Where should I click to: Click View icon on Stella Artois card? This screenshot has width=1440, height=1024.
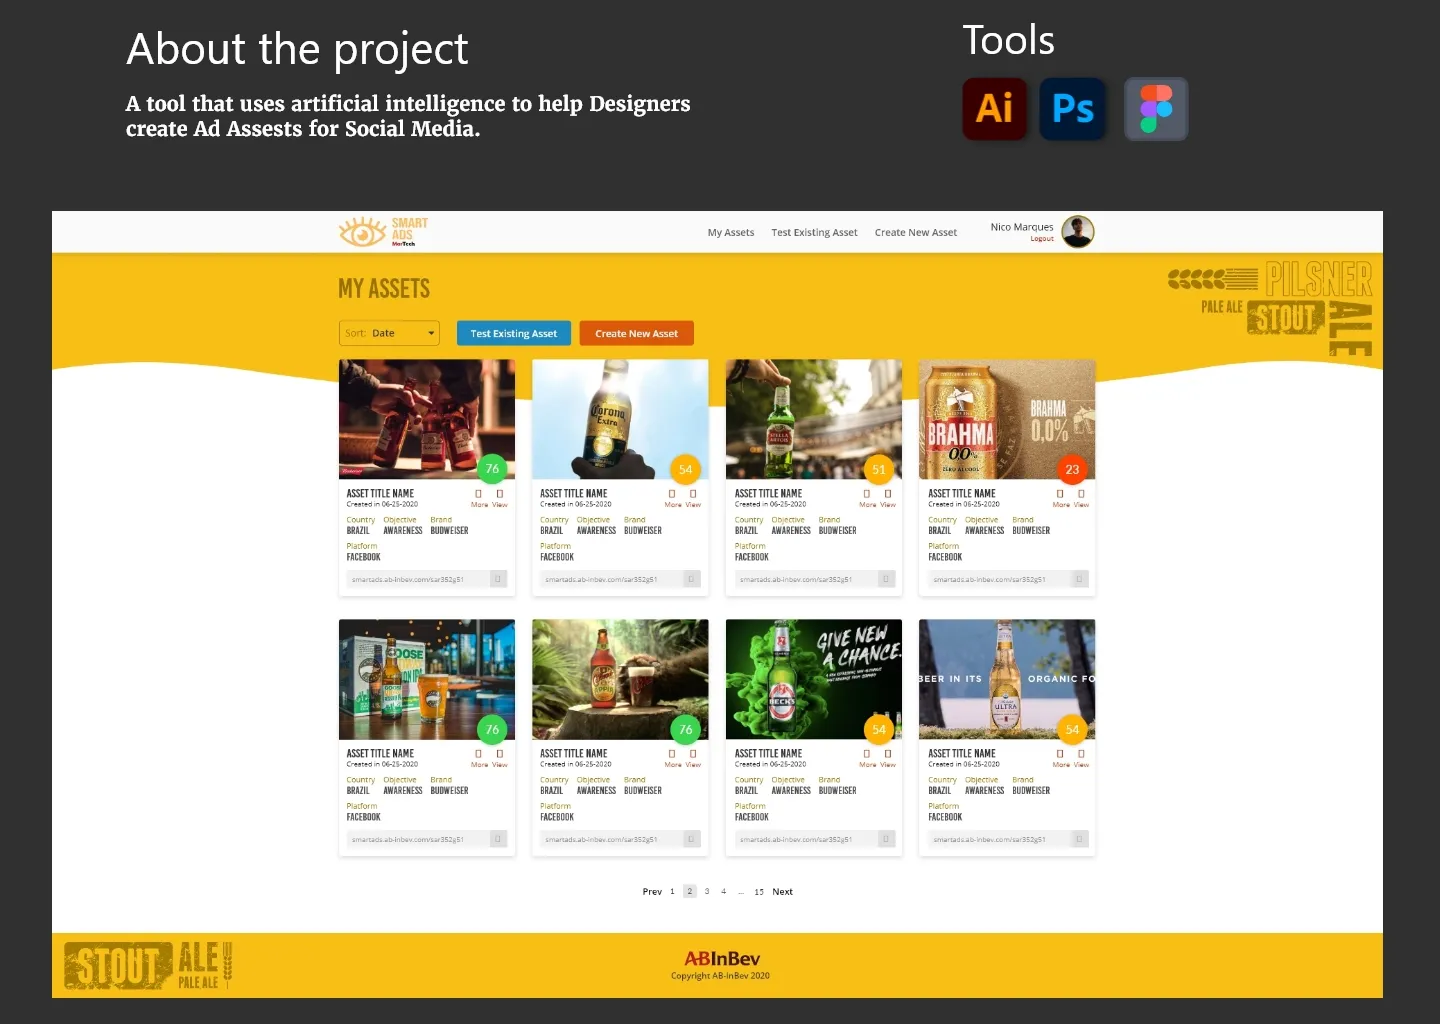[888, 494]
